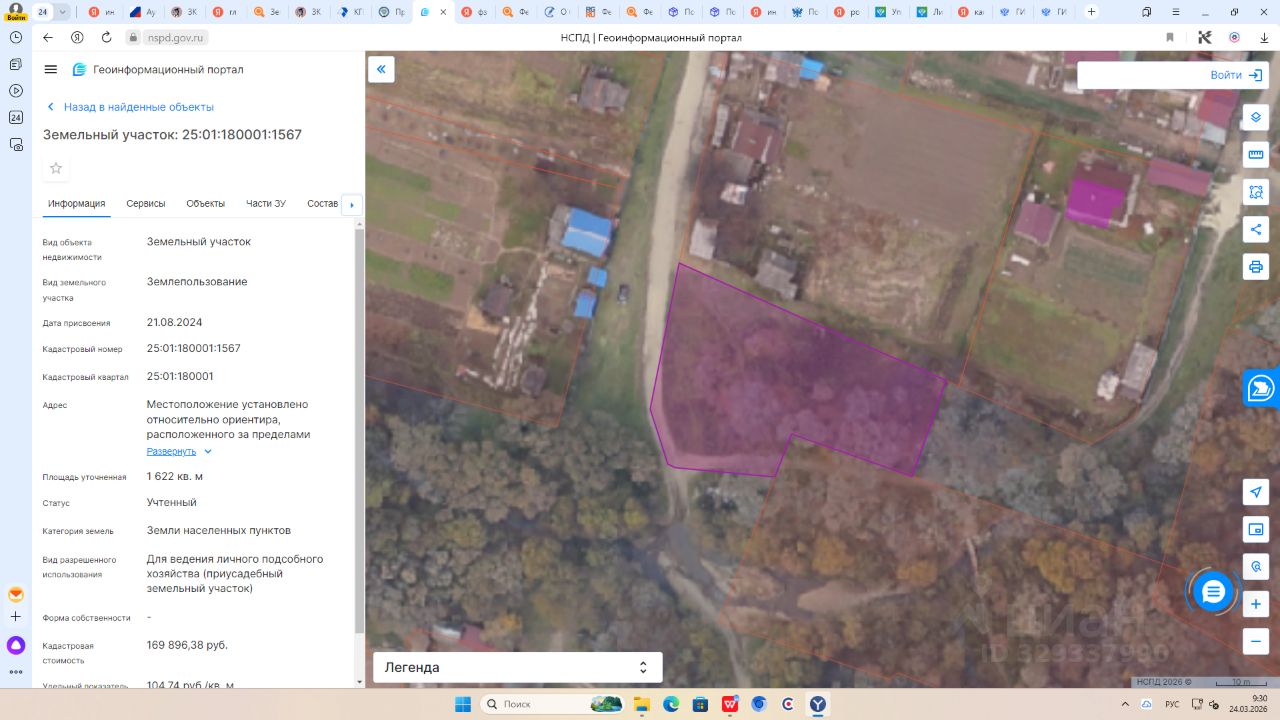Open a new browser tab
Image resolution: width=1280 pixels, height=720 pixels.
[x=1091, y=12]
